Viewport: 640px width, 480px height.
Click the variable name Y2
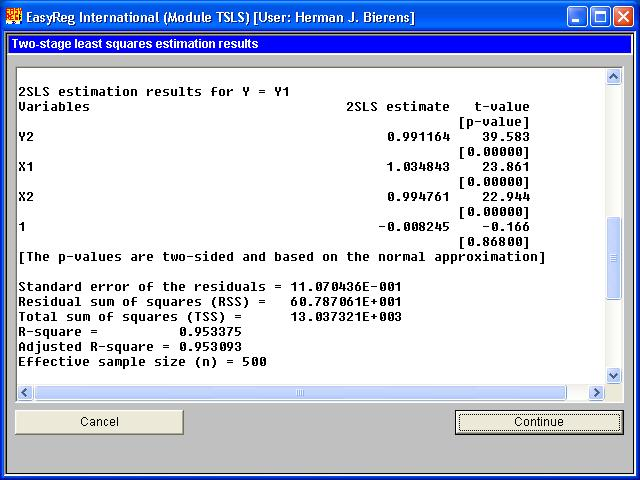26,137
